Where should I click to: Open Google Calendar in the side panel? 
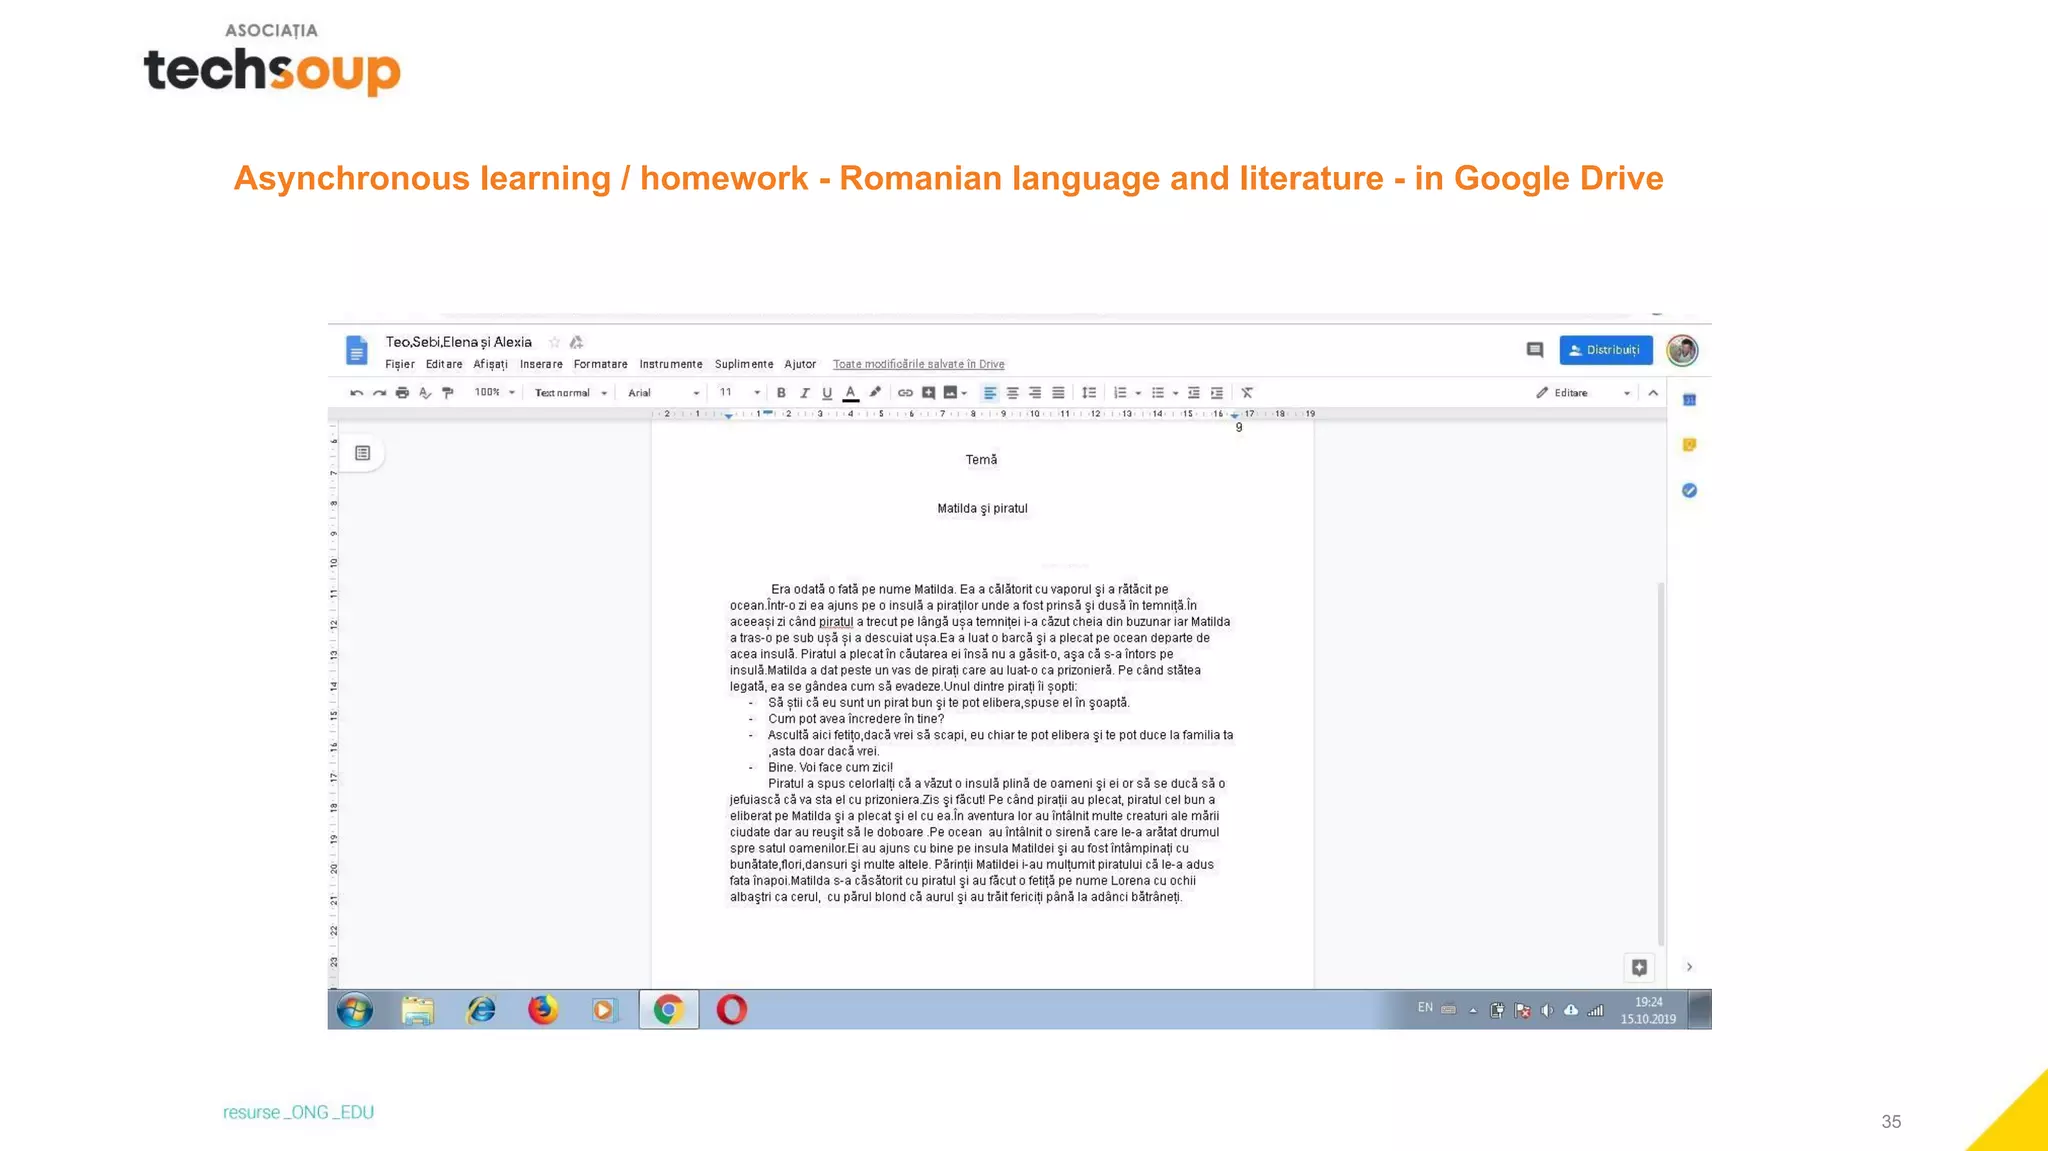[x=1689, y=400]
